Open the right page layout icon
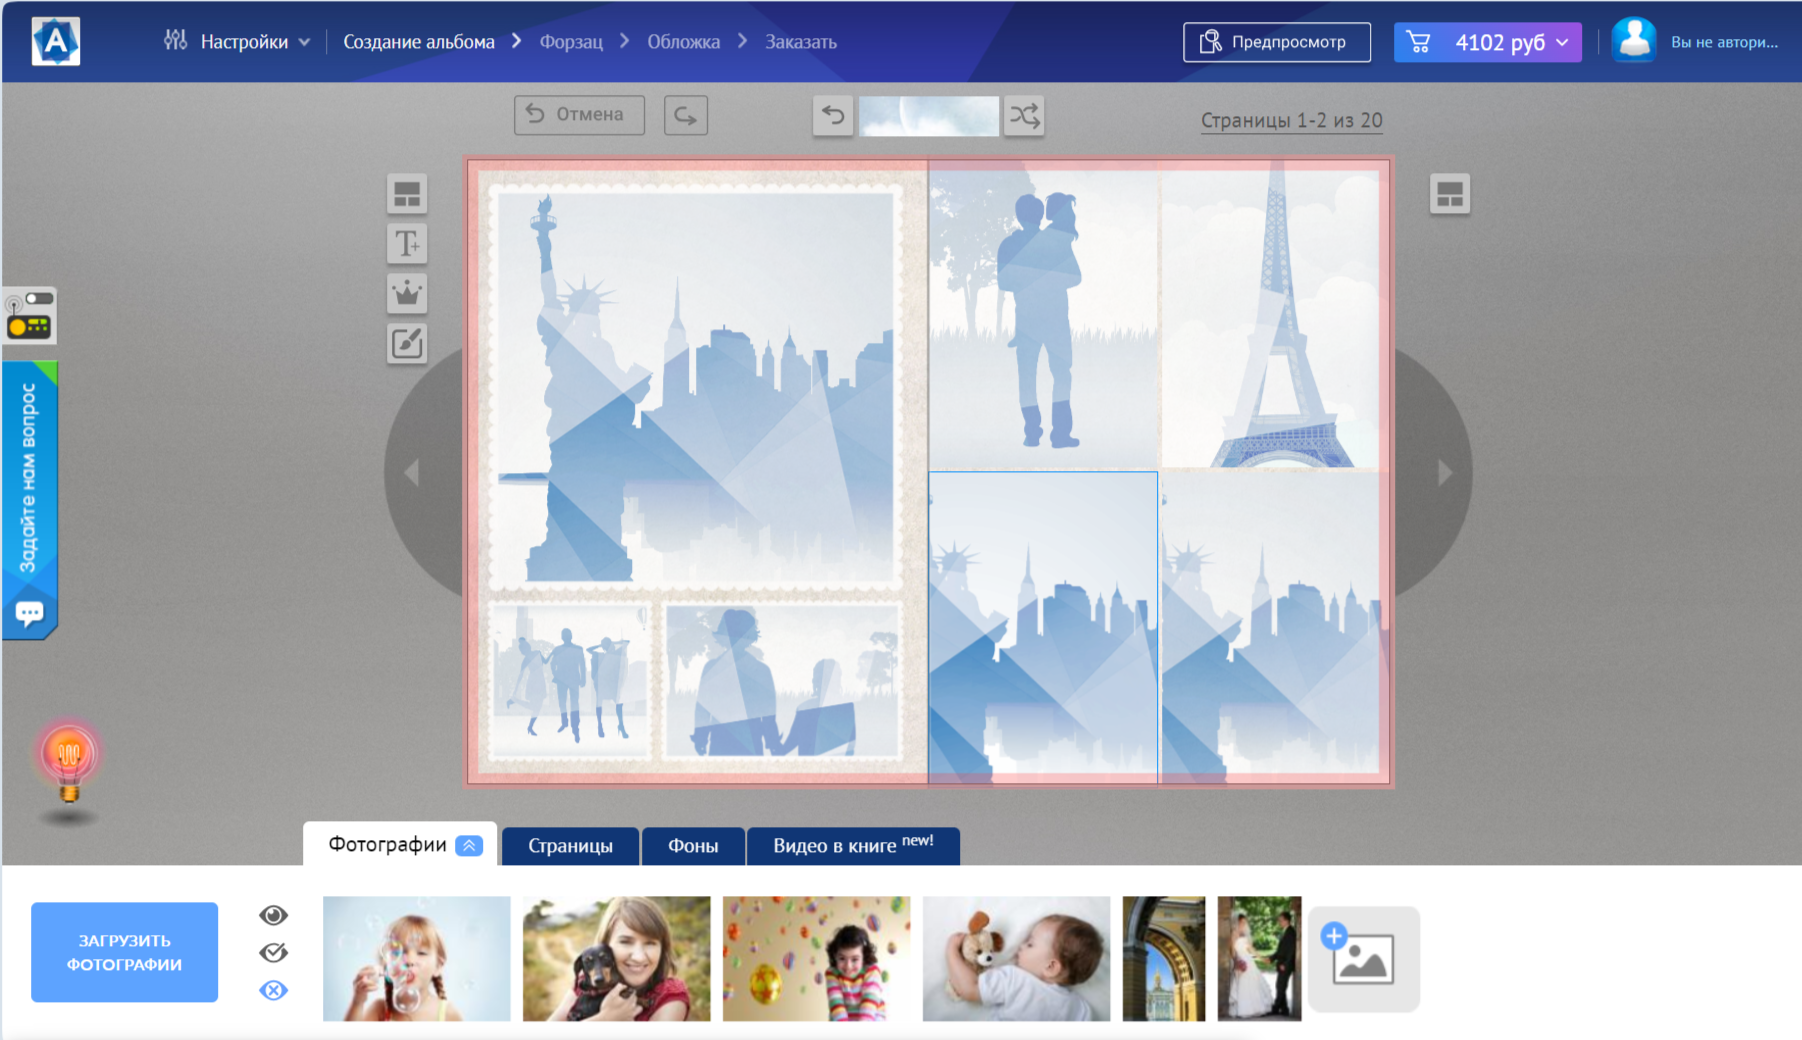The image size is (1802, 1040). click(1449, 194)
